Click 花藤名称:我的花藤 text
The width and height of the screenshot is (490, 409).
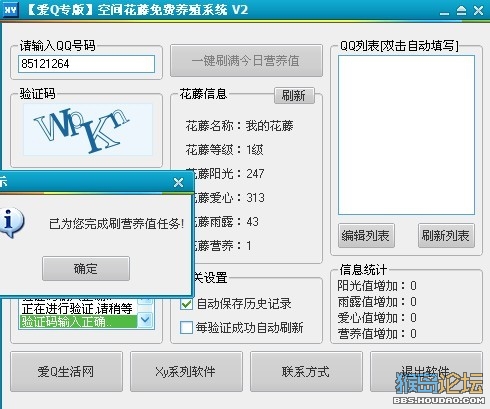click(x=239, y=126)
